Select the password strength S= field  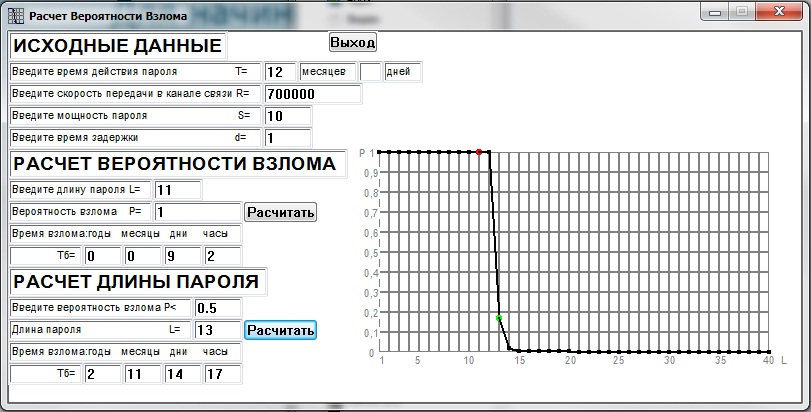click(x=287, y=116)
